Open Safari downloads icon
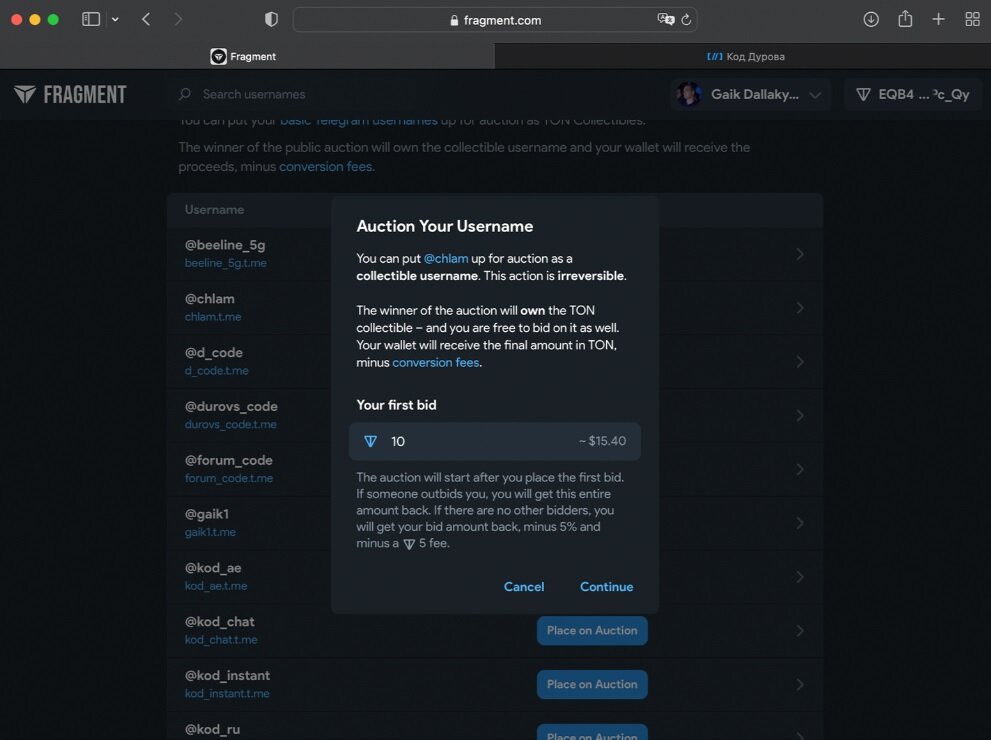The width and height of the screenshot is (991, 740). tap(871, 19)
